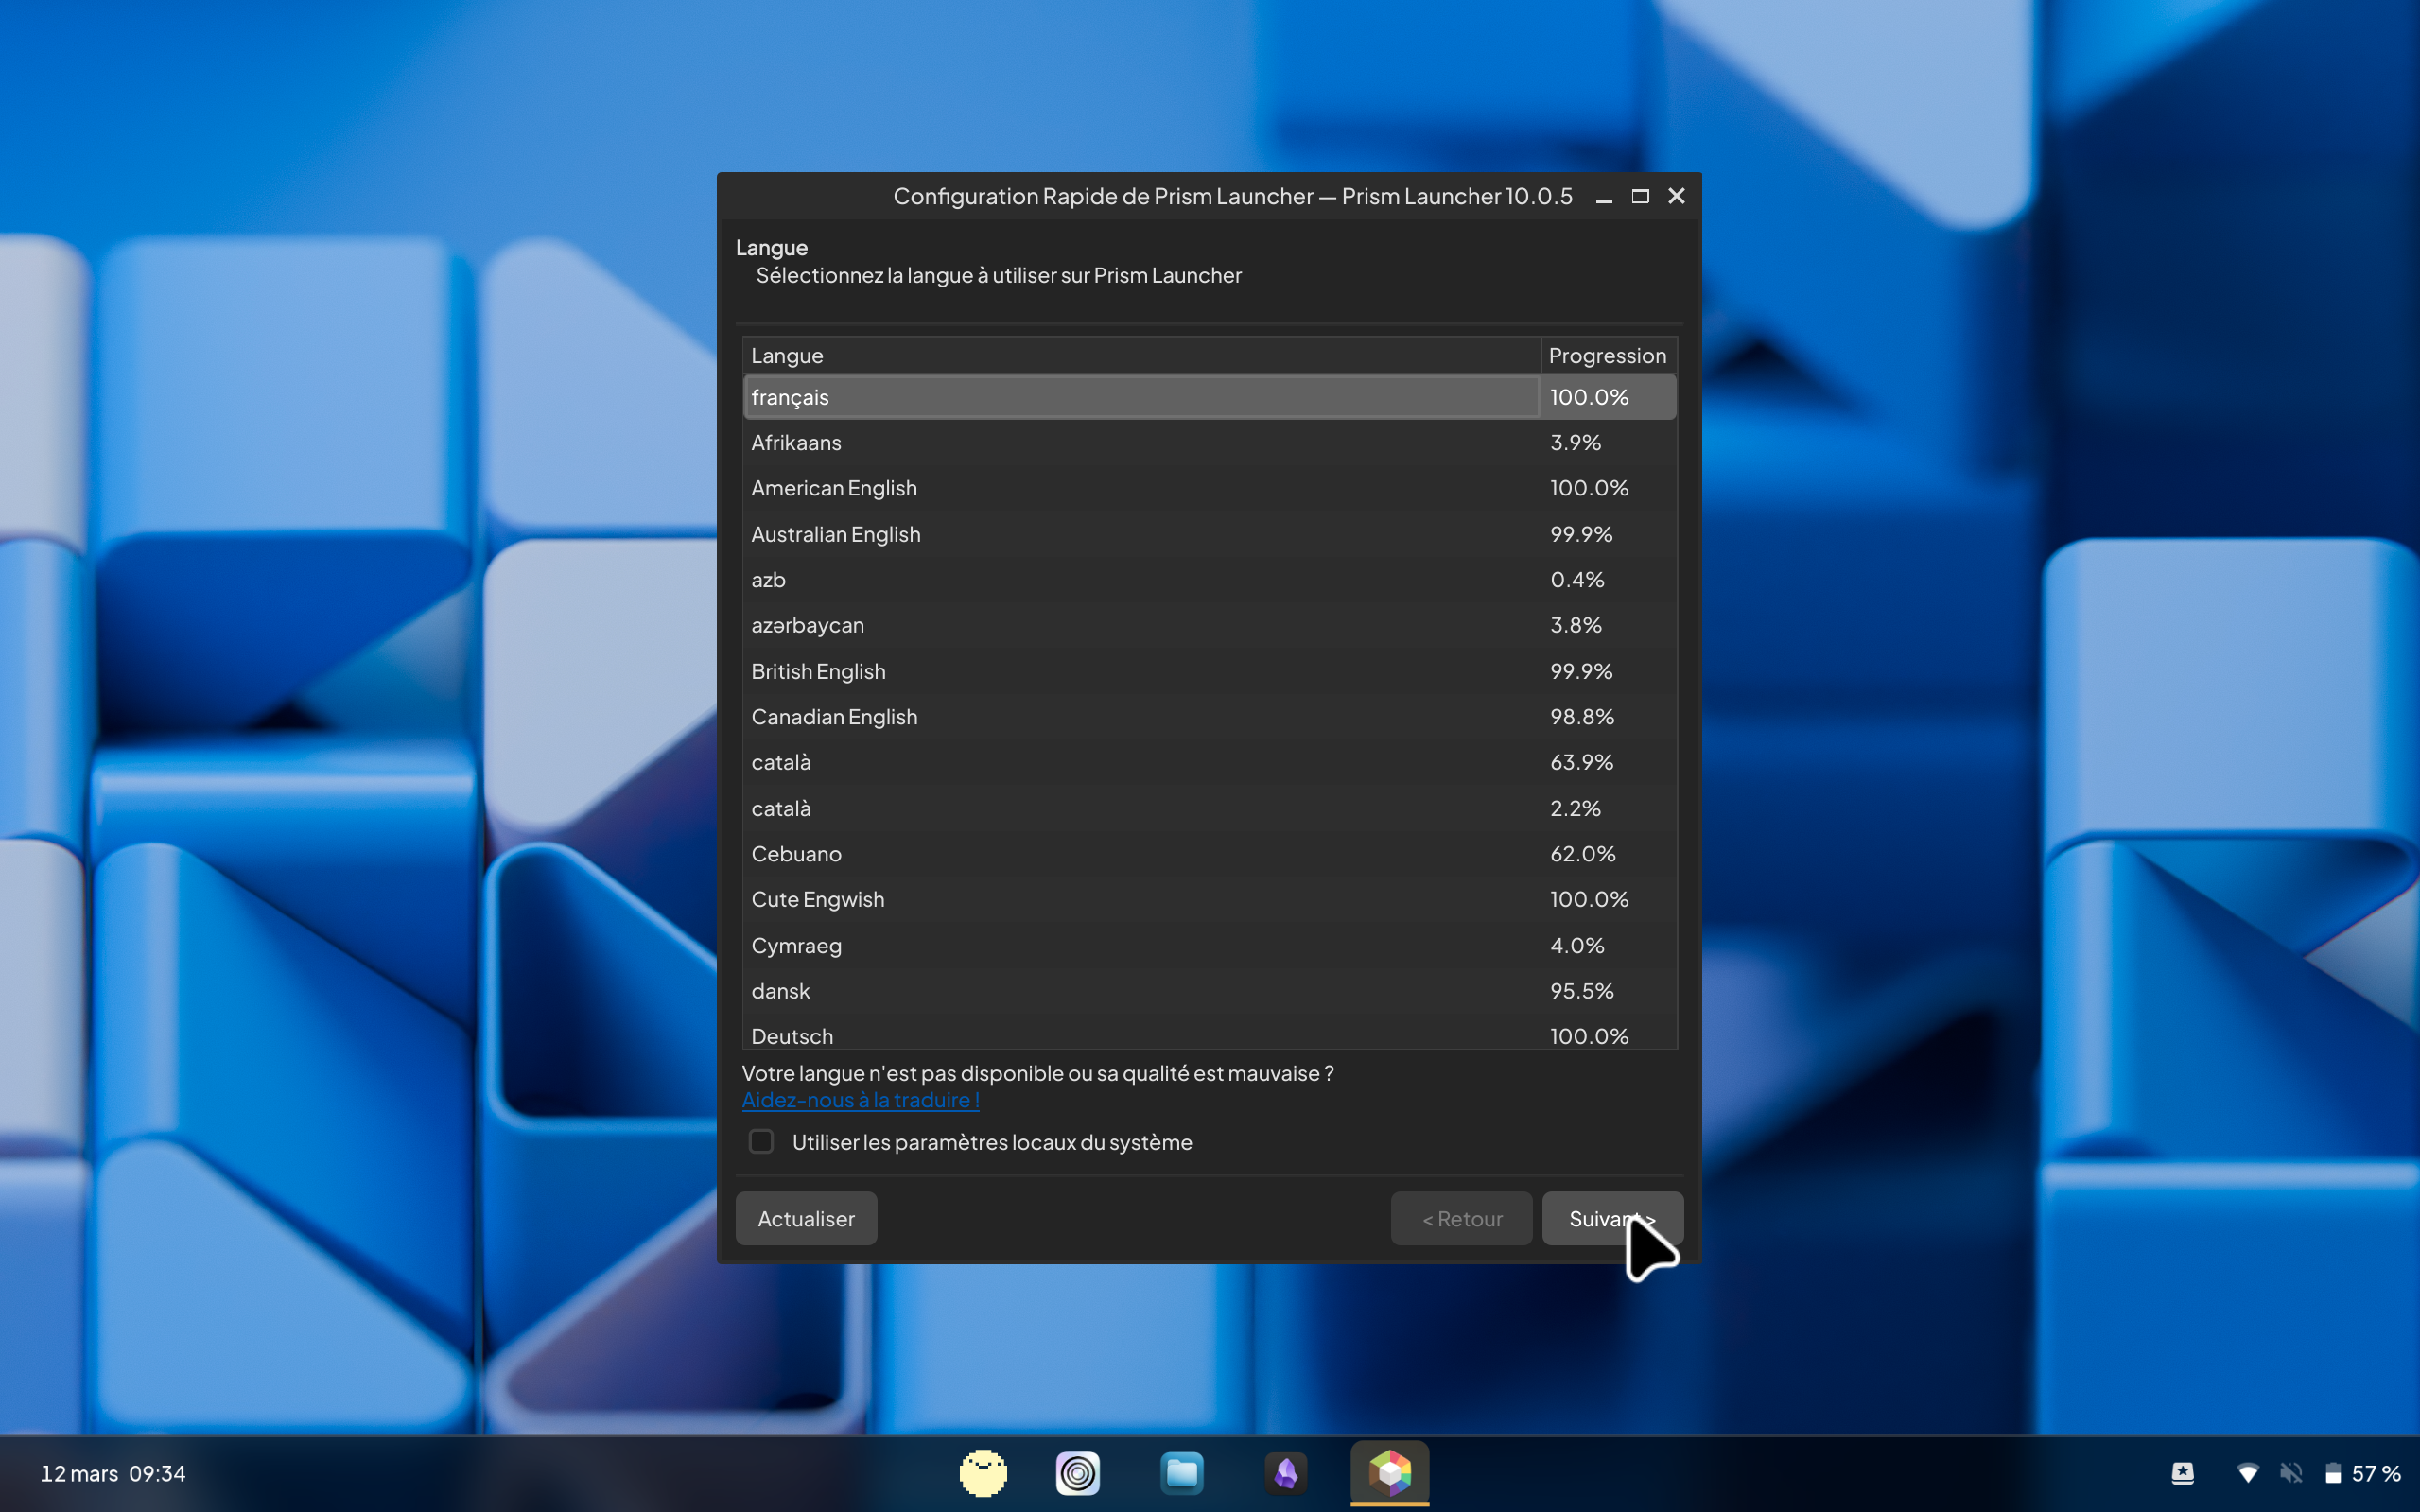This screenshot has height=1512, width=2420.
Task: Click the Actualiser button
Action: [x=806, y=1219]
